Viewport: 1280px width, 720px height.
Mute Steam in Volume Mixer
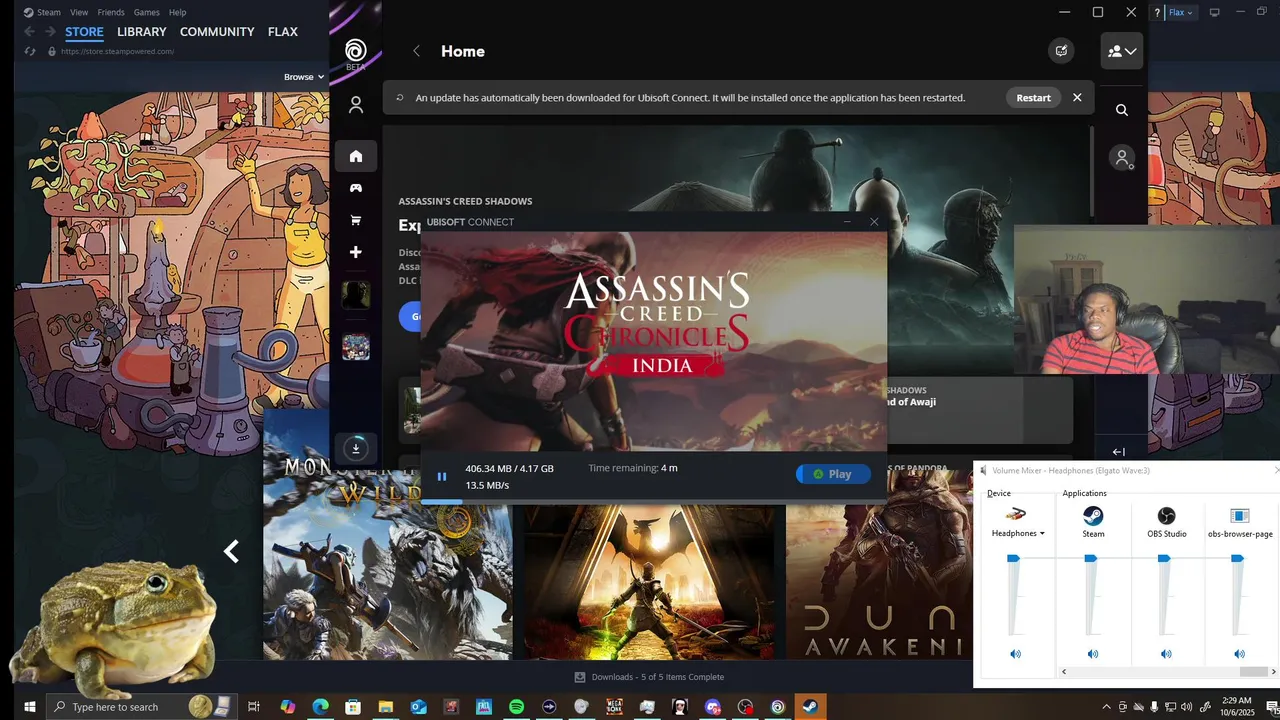(1093, 654)
